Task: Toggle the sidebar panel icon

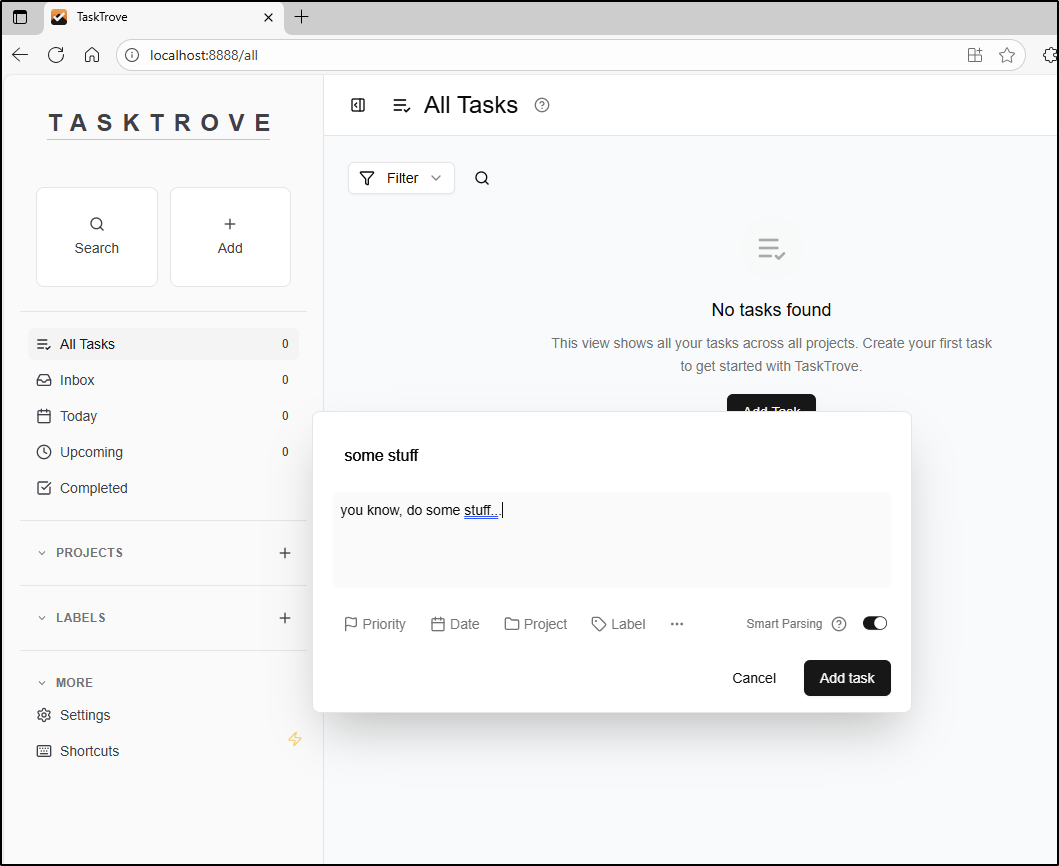Action: point(358,105)
